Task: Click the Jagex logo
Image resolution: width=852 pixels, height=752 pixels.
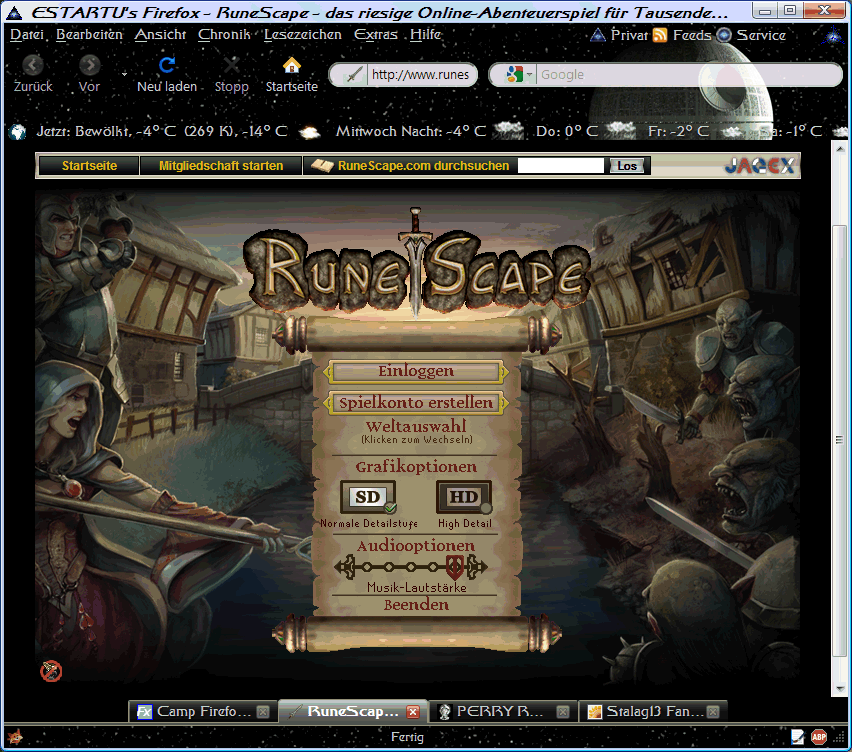Action: coord(760,166)
